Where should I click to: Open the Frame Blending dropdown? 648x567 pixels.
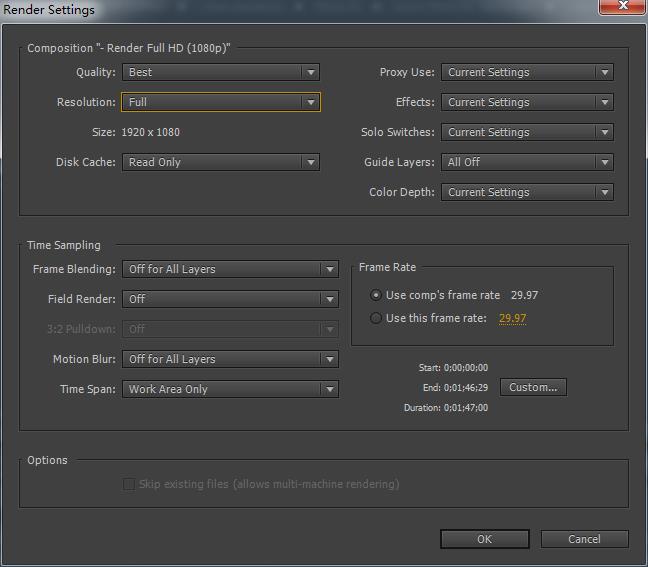click(x=230, y=269)
